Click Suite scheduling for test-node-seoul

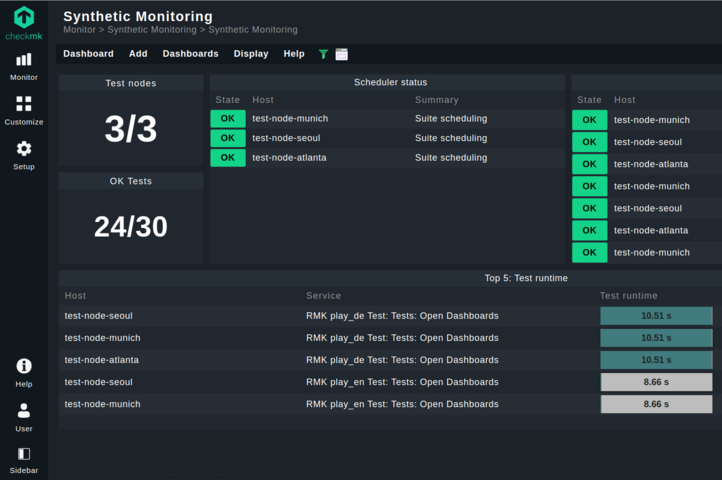click(x=451, y=138)
